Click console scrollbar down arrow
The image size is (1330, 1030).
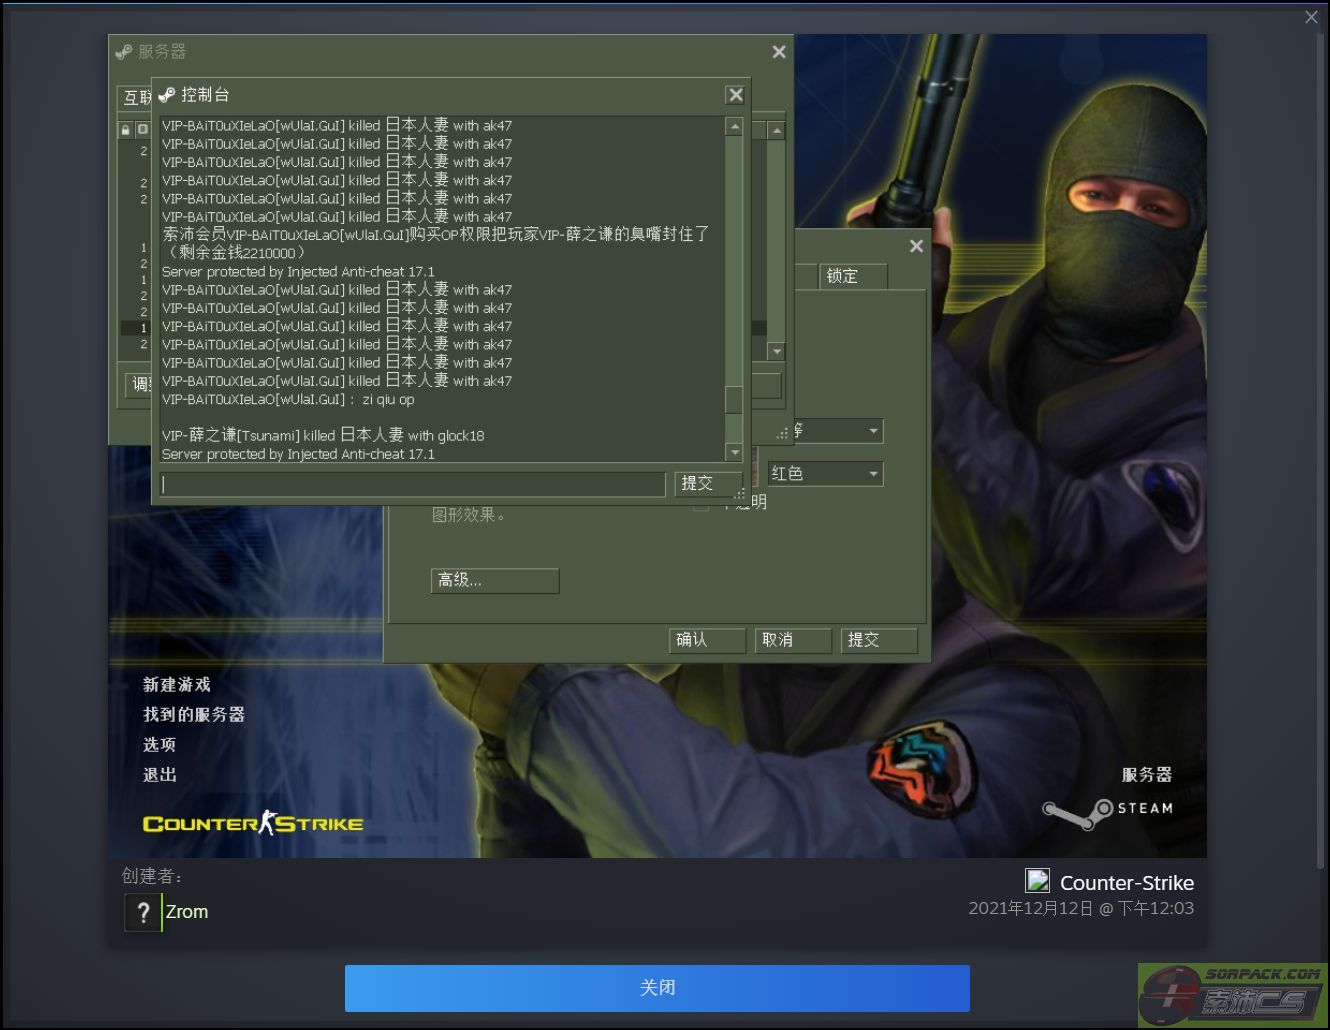click(x=735, y=453)
